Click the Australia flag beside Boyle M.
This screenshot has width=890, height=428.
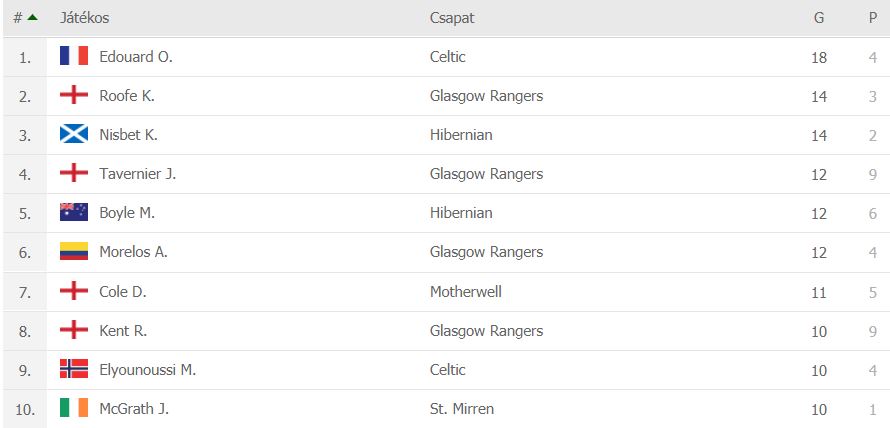[74, 213]
